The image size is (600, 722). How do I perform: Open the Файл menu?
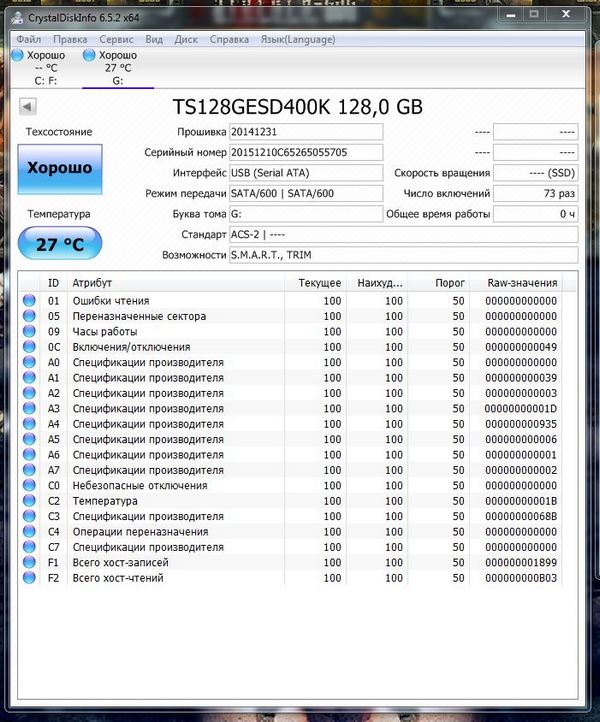tap(29, 39)
